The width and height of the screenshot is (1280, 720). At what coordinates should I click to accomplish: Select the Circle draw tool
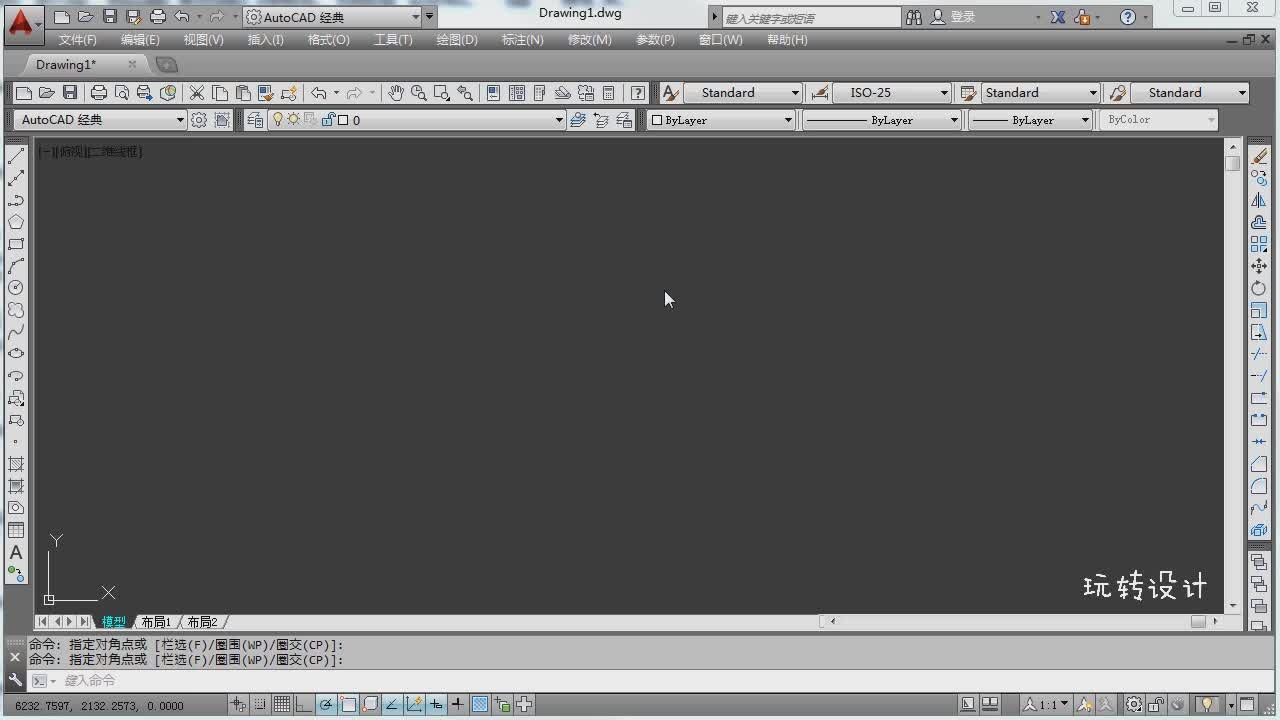16,288
